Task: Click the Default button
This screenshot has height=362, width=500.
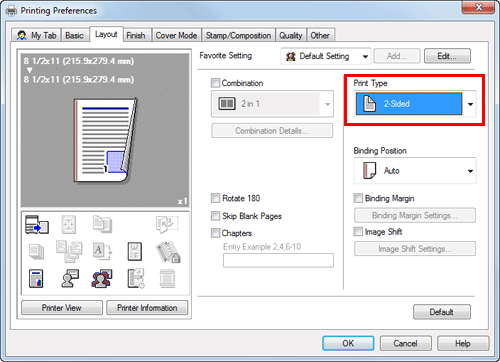Action: (x=442, y=312)
